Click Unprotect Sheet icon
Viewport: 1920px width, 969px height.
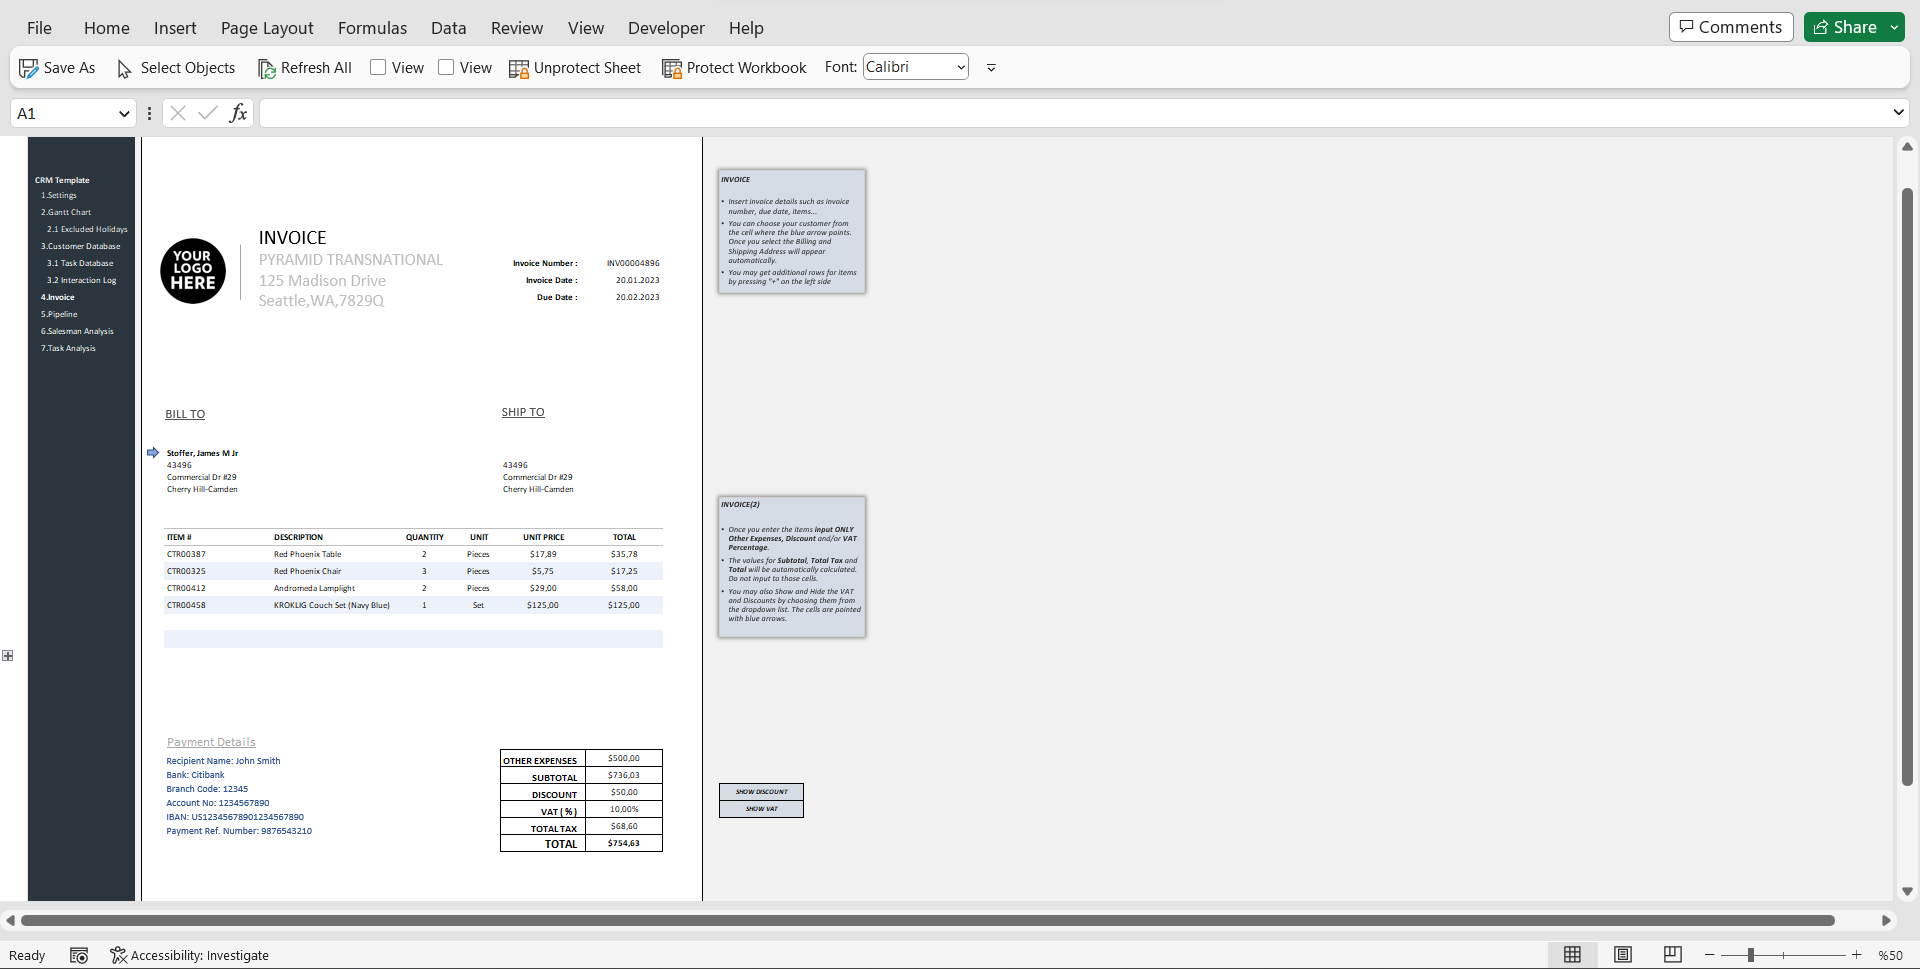tap(519, 68)
